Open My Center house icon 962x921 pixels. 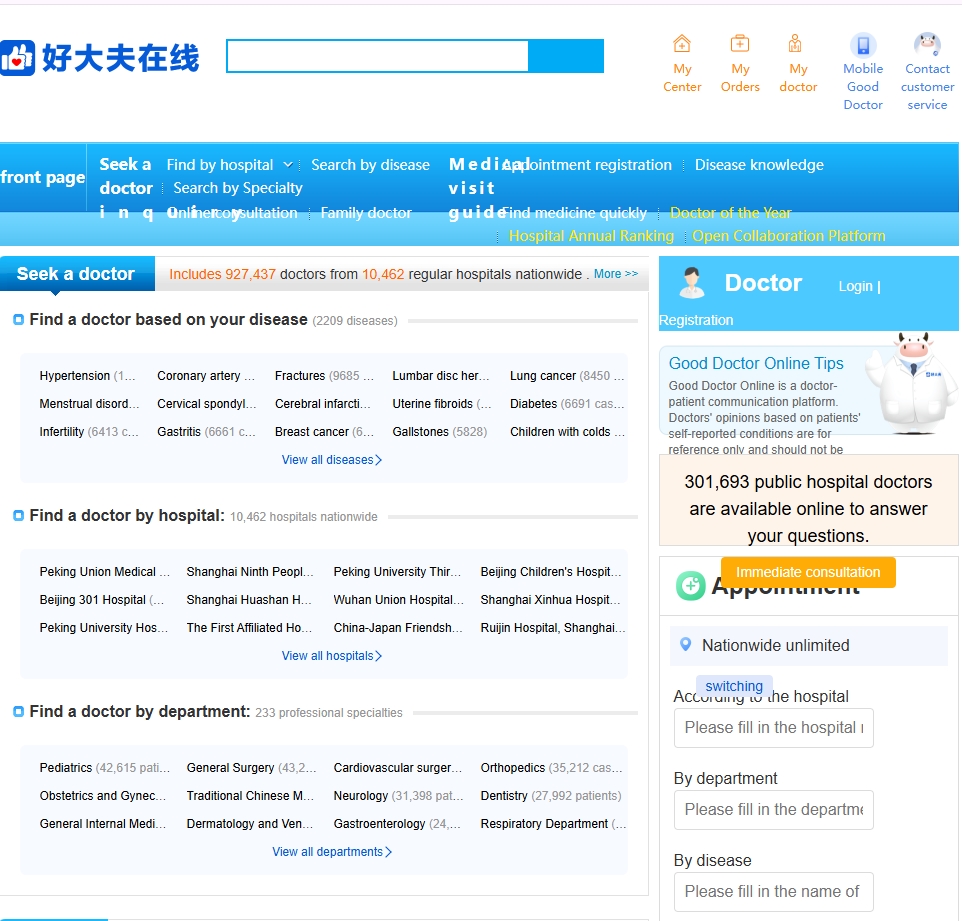pyautogui.click(x=682, y=44)
